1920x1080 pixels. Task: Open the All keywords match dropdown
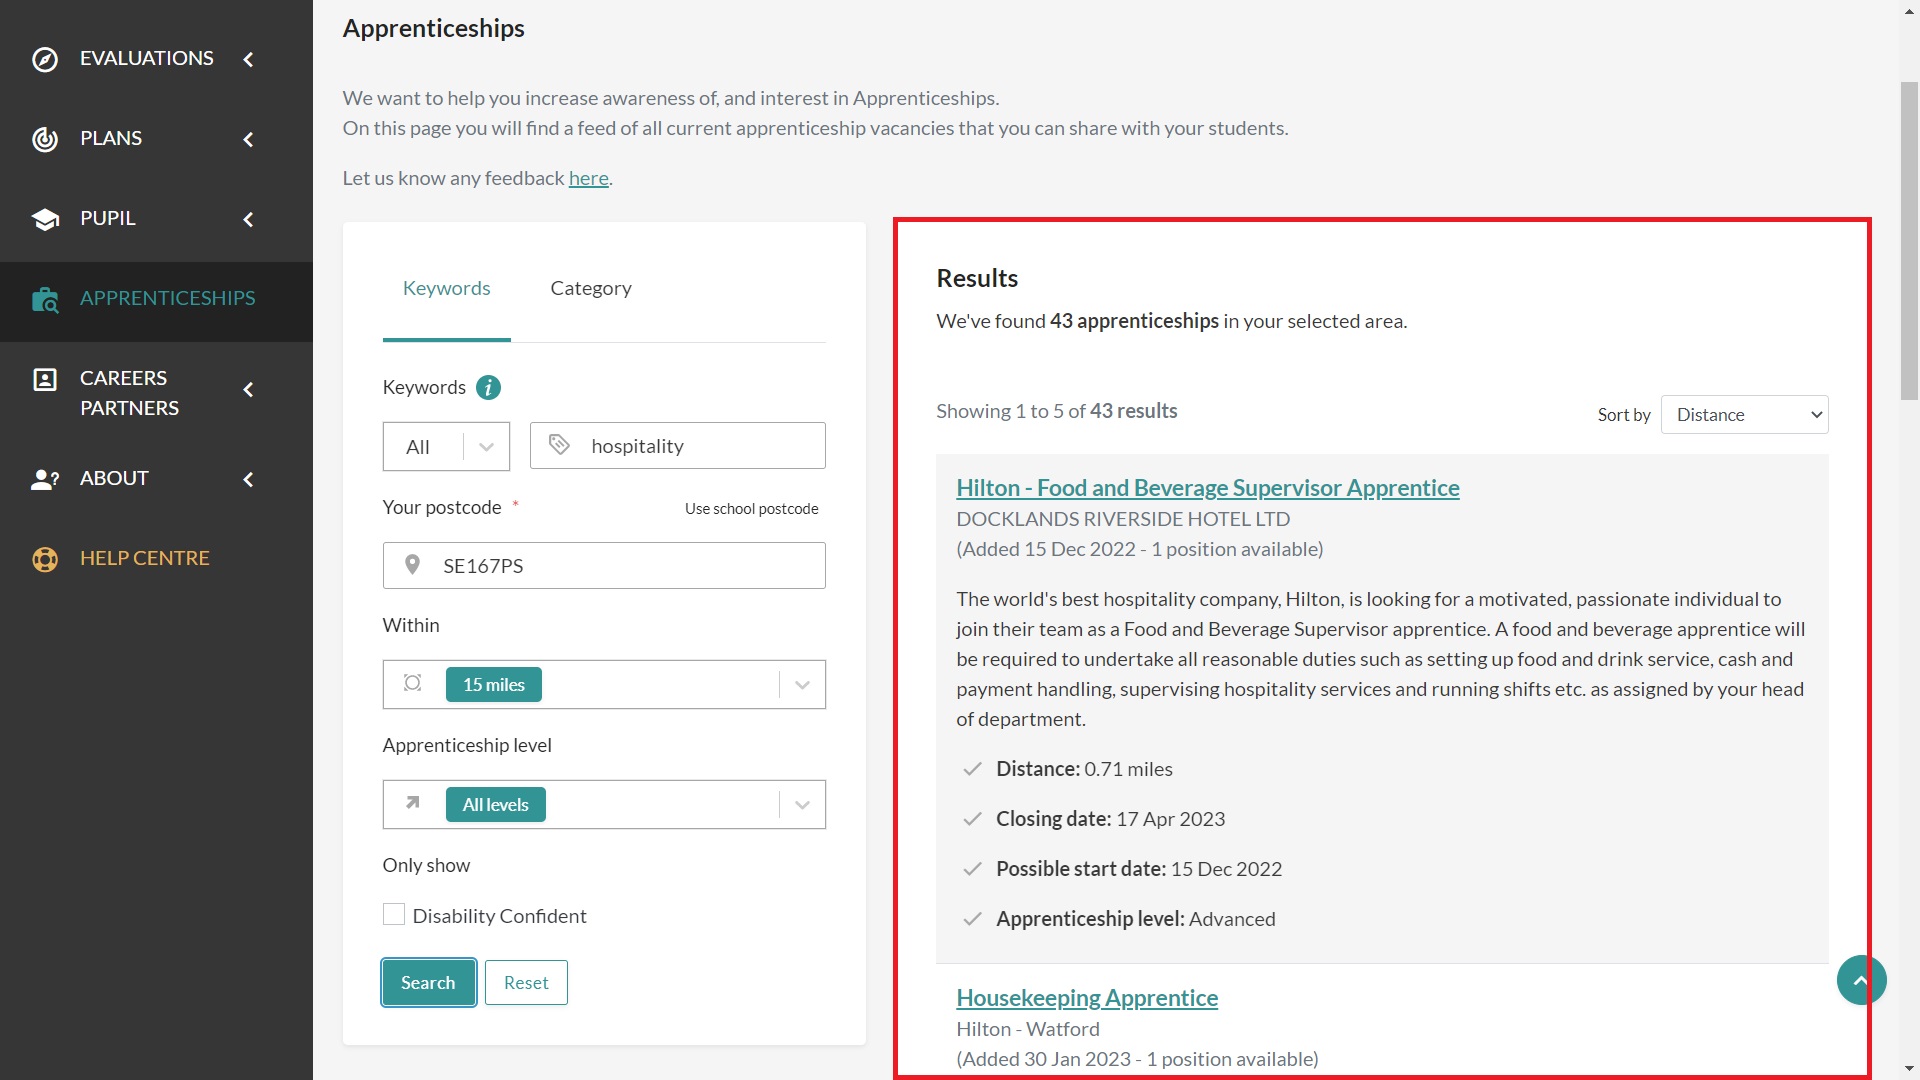click(446, 446)
